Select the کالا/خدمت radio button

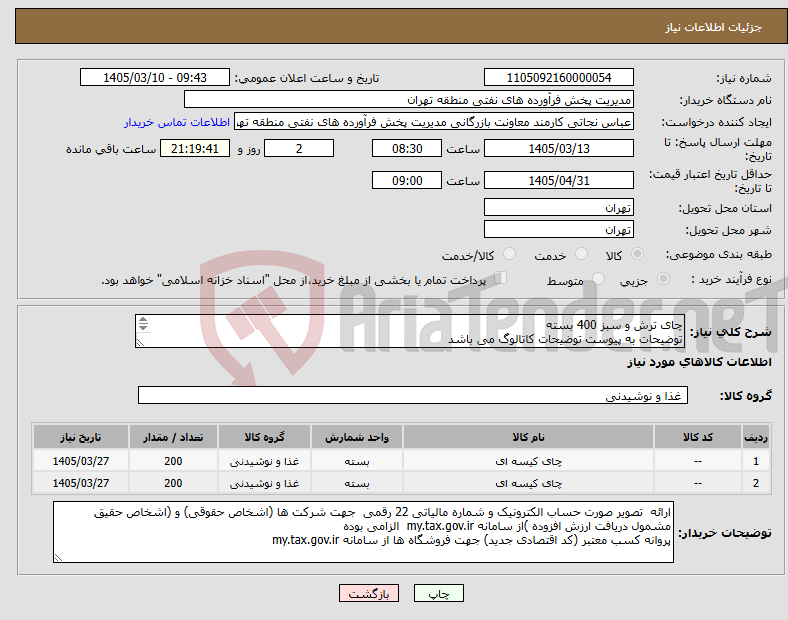click(x=509, y=254)
